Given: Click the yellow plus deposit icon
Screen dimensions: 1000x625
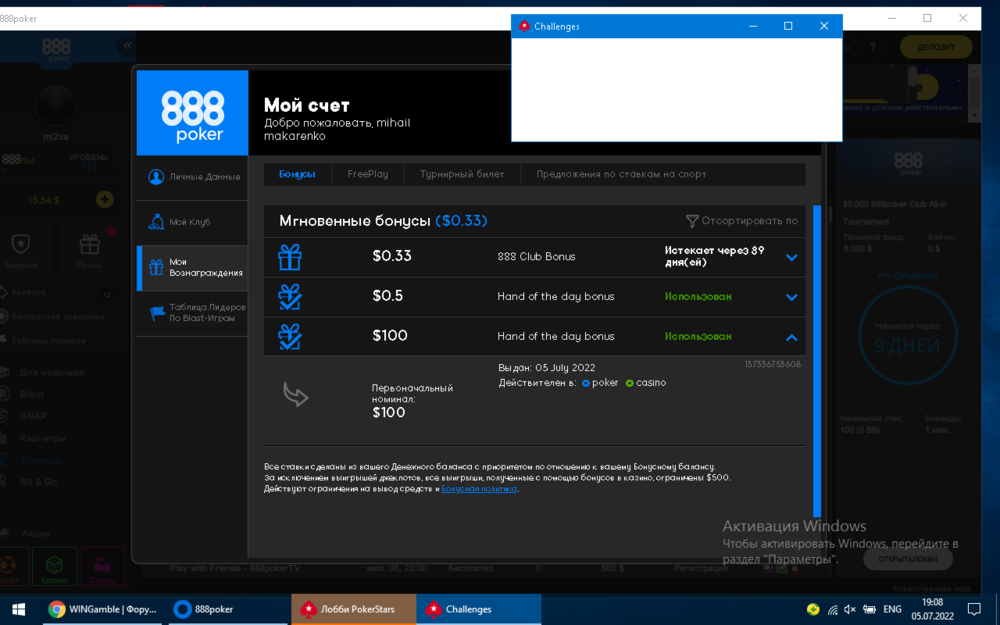Looking at the screenshot, I should pyautogui.click(x=104, y=200).
